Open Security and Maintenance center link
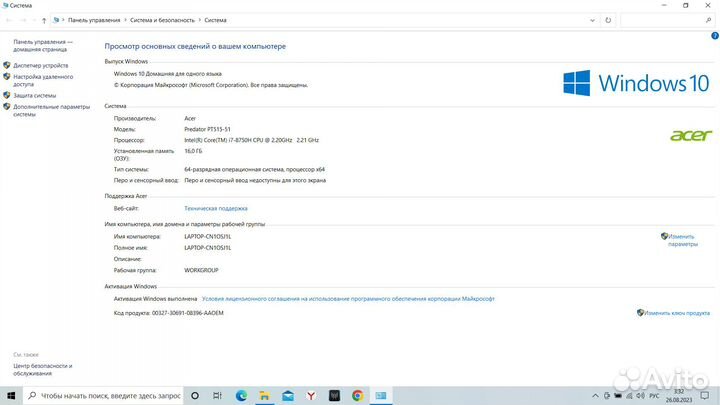 [43, 370]
